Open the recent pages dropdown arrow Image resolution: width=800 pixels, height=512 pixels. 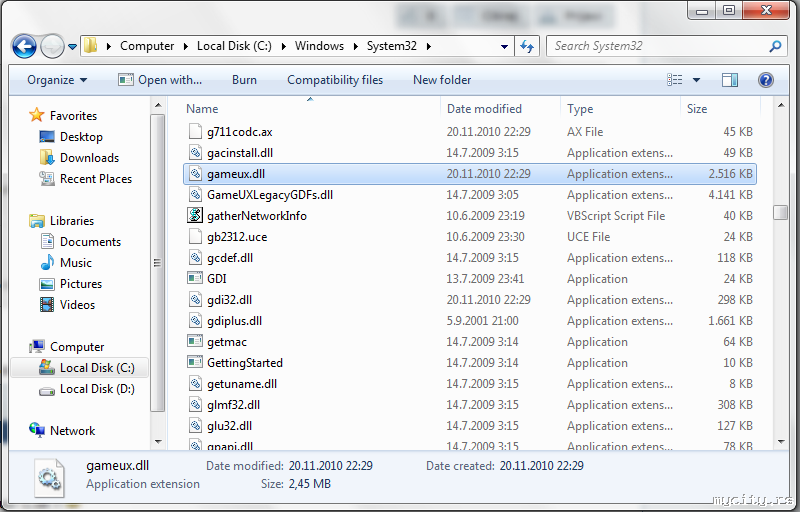tap(72, 47)
